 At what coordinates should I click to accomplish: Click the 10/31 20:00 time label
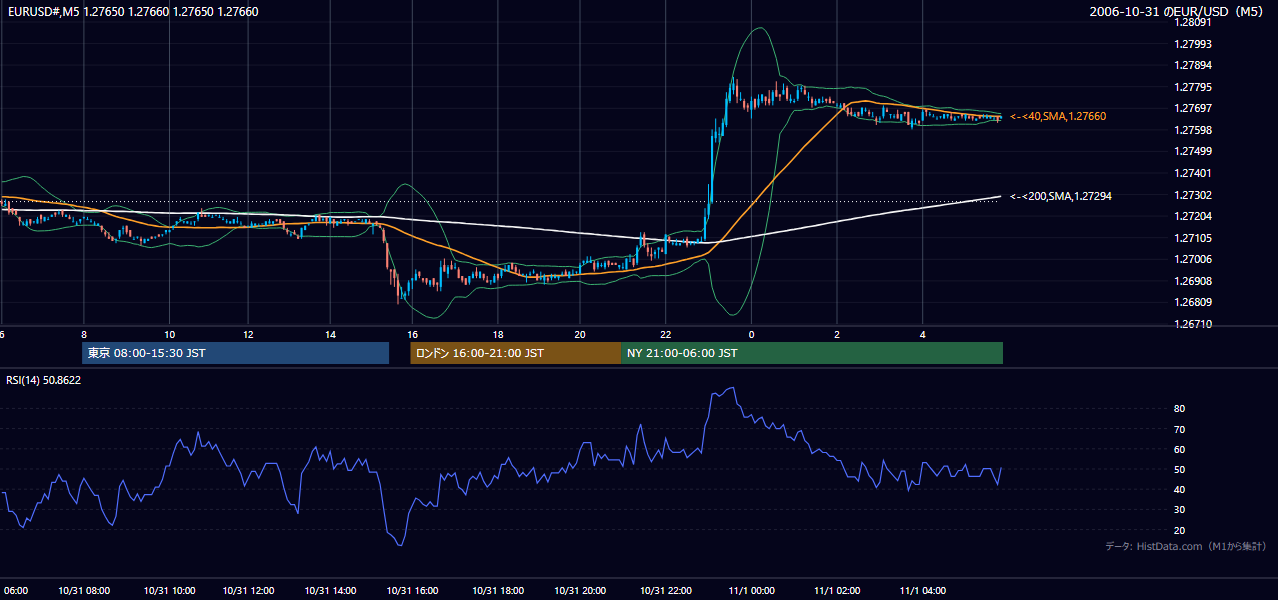pyautogui.click(x=581, y=590)
